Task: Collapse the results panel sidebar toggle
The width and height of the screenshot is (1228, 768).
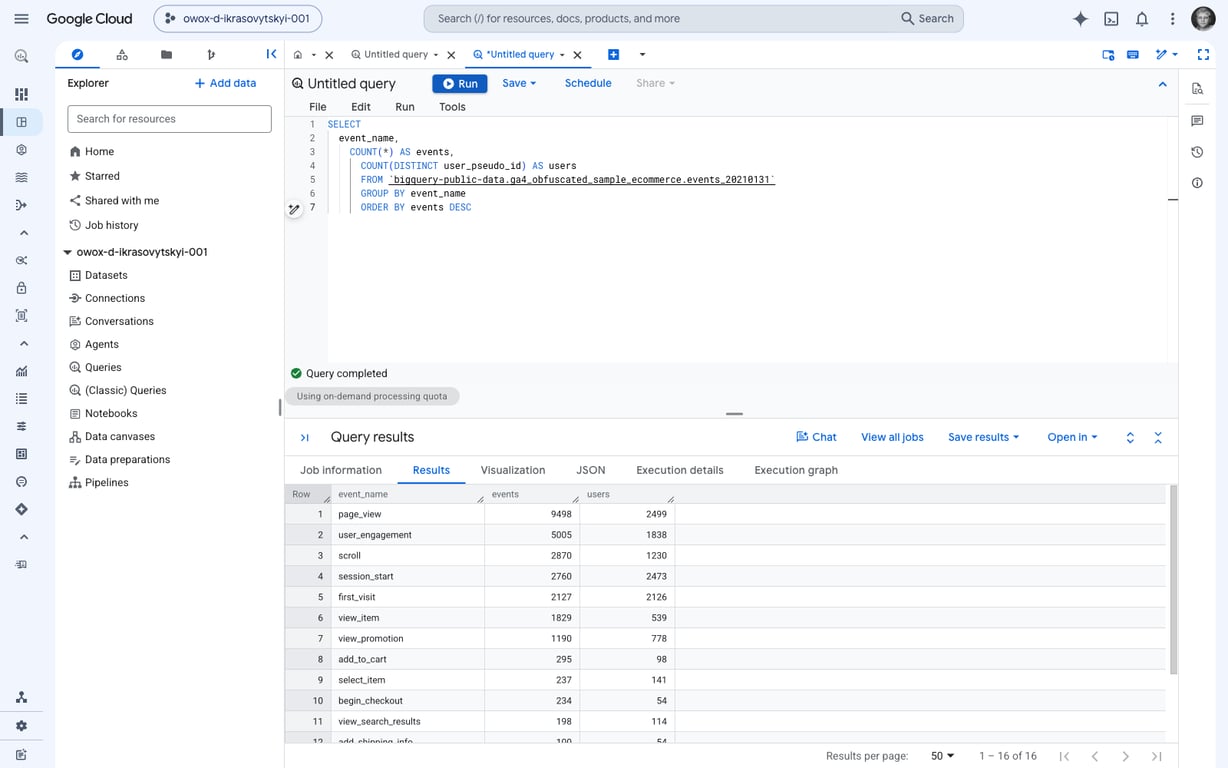Action: (x=305, y=438)
